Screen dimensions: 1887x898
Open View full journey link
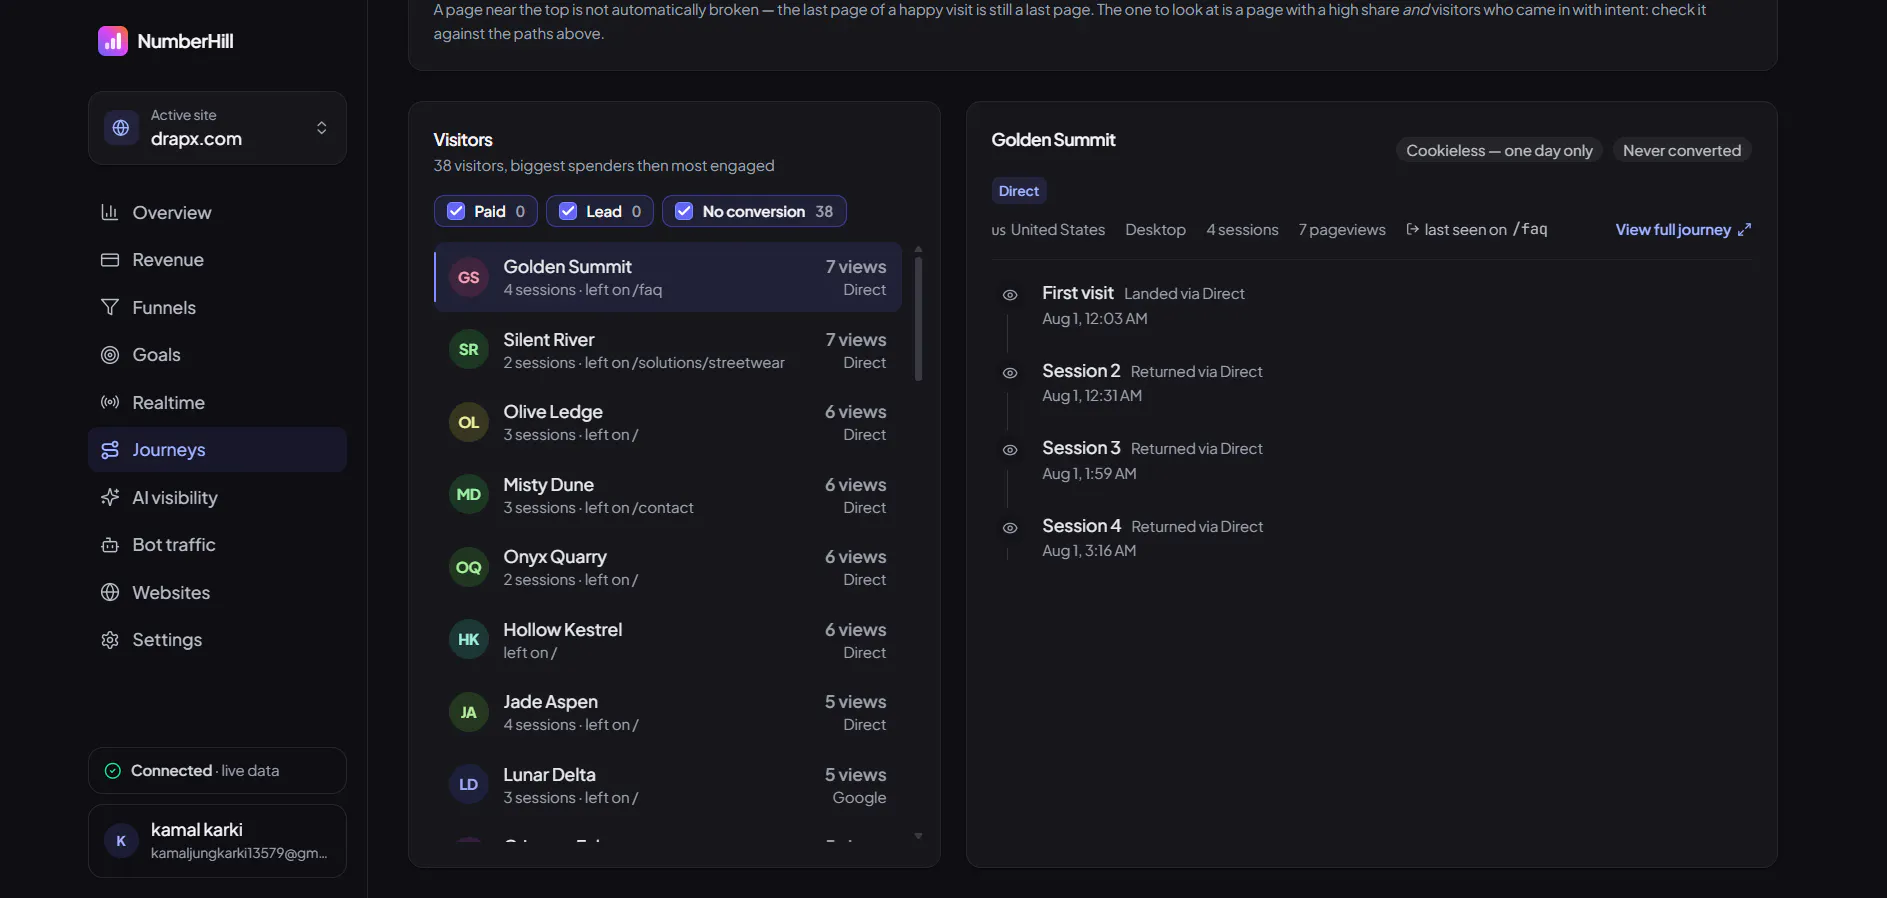click(x=1683, y=229)
